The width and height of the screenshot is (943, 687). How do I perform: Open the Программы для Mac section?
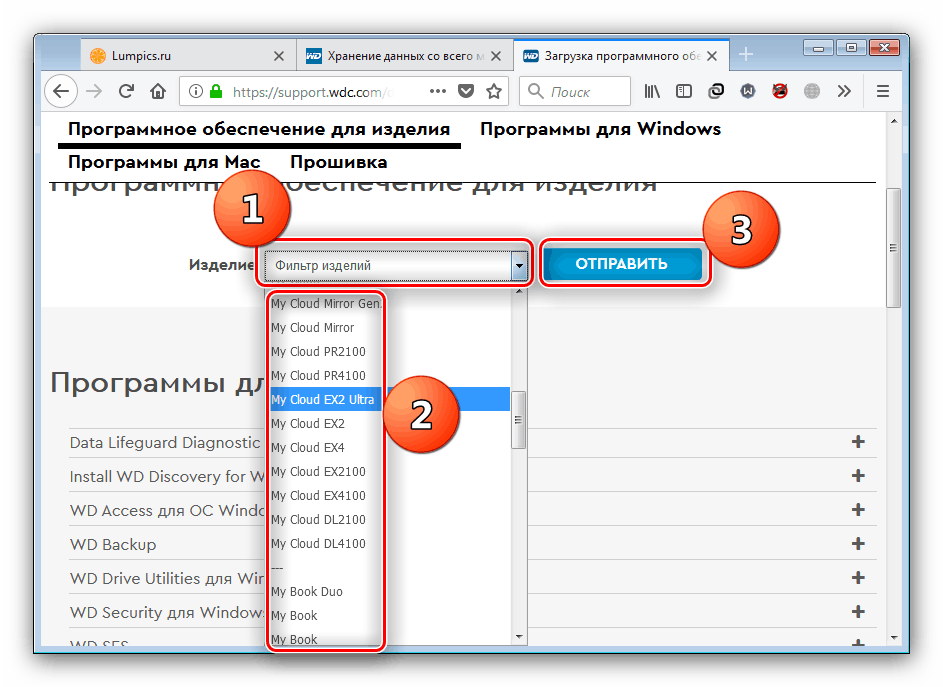pos(164,162)
